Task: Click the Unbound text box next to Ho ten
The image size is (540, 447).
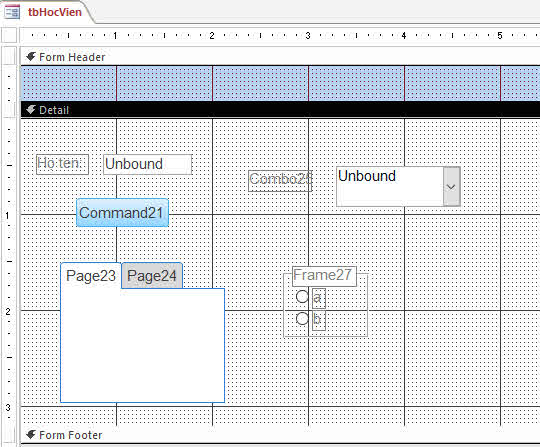Action: pyautogui.click(x=147, y=164)
